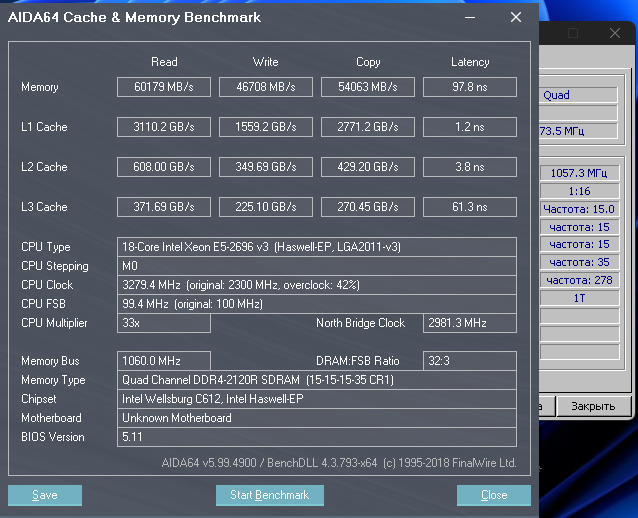Viewport: 638px width, 518px height.
Task: Select Memory Write value 46708 MB/s
Action: (x=266, y=87)
